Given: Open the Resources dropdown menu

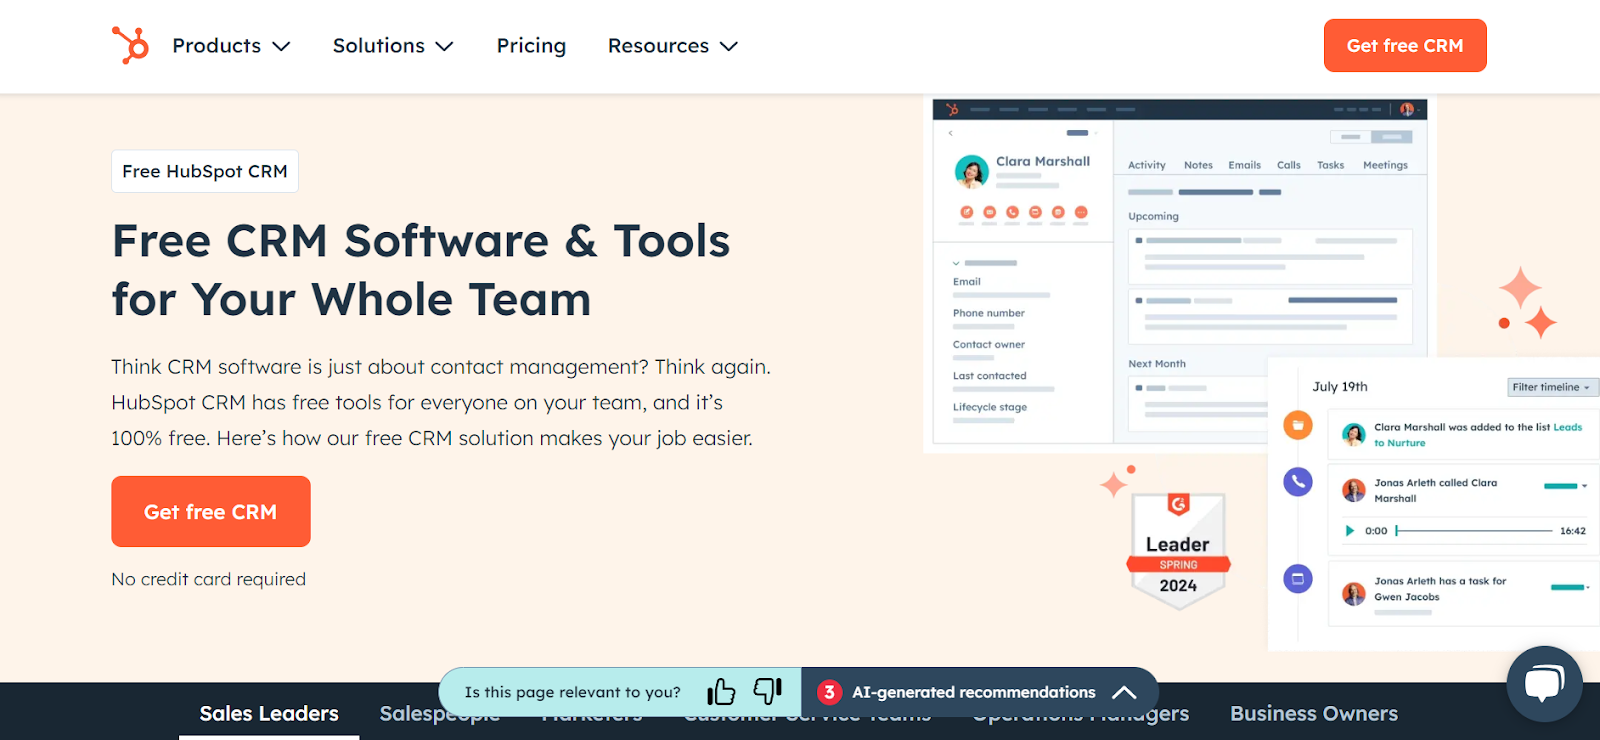Looking at the screenshot, I should pyautogui.click(x=673, y=46).
